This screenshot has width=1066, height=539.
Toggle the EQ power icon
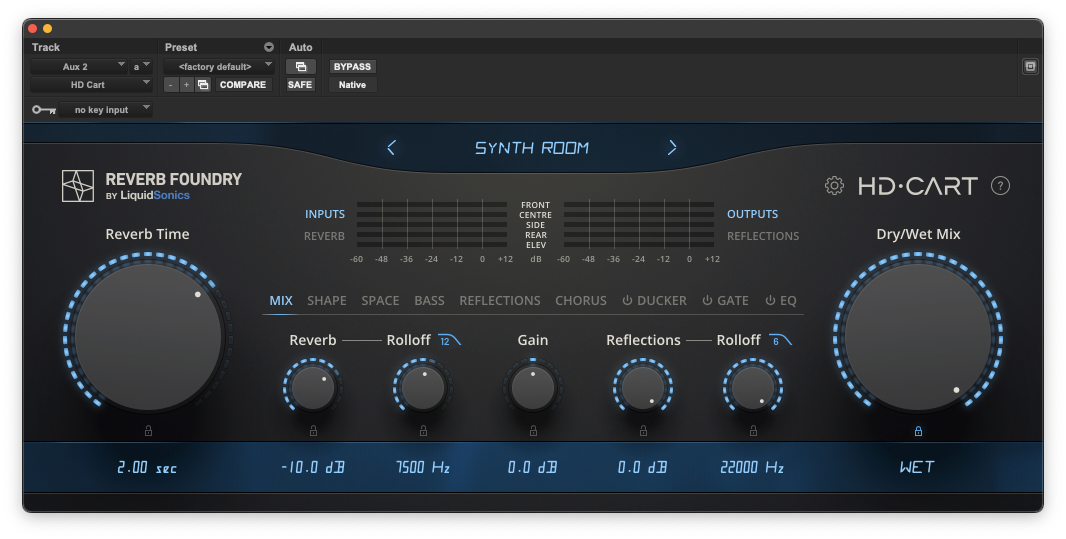point(770,300)
